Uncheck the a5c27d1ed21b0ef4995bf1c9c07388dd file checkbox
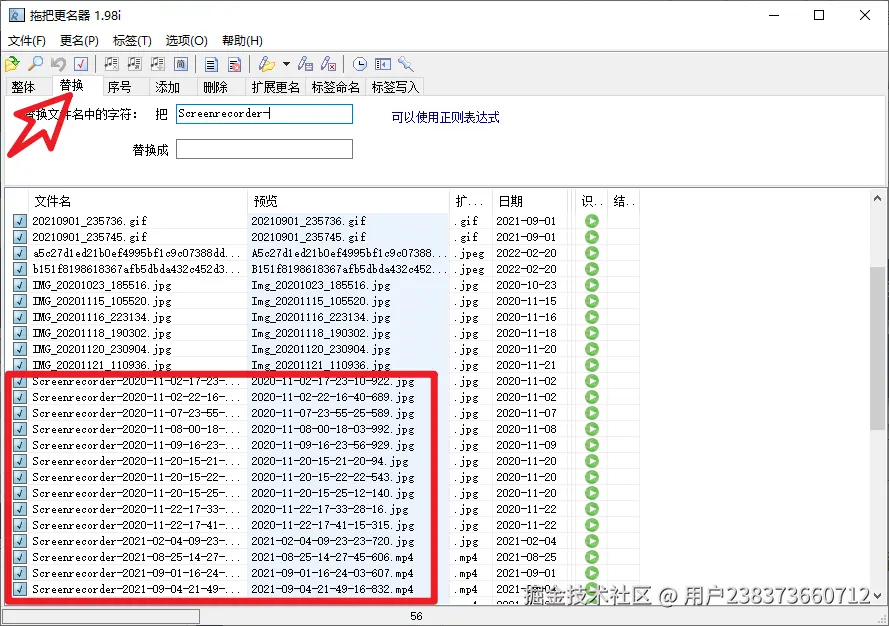 coord(20,253)
